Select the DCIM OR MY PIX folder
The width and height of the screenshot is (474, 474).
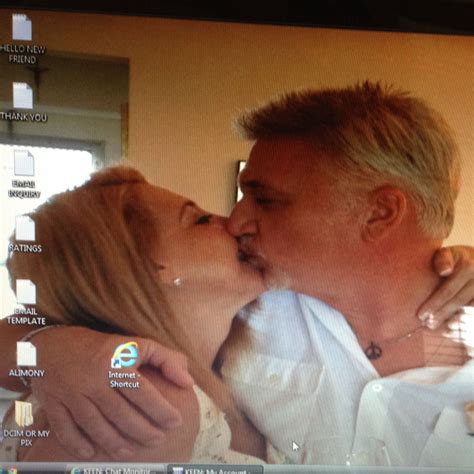(x=23, y=414)
